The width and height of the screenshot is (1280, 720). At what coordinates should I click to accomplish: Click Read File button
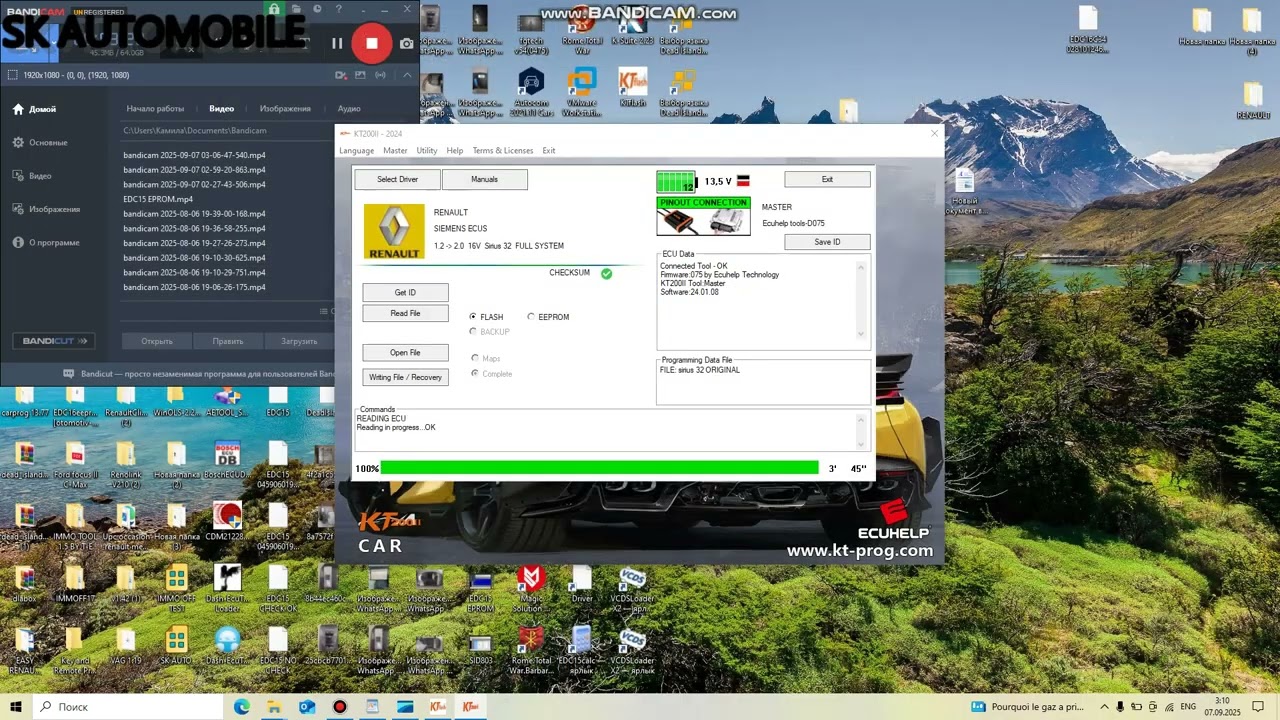point(405,313)
